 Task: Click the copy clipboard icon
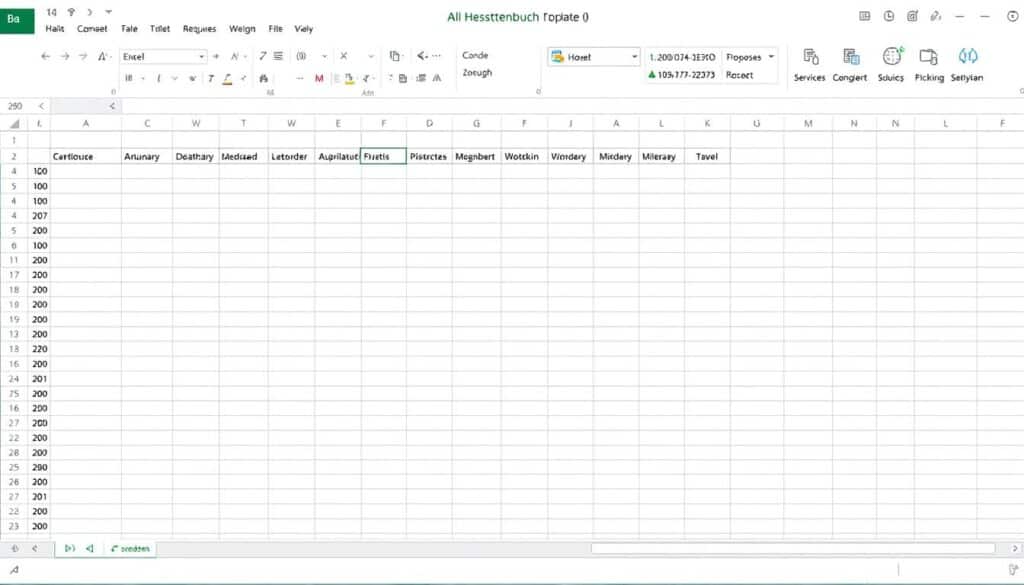[x=394, y=56]
